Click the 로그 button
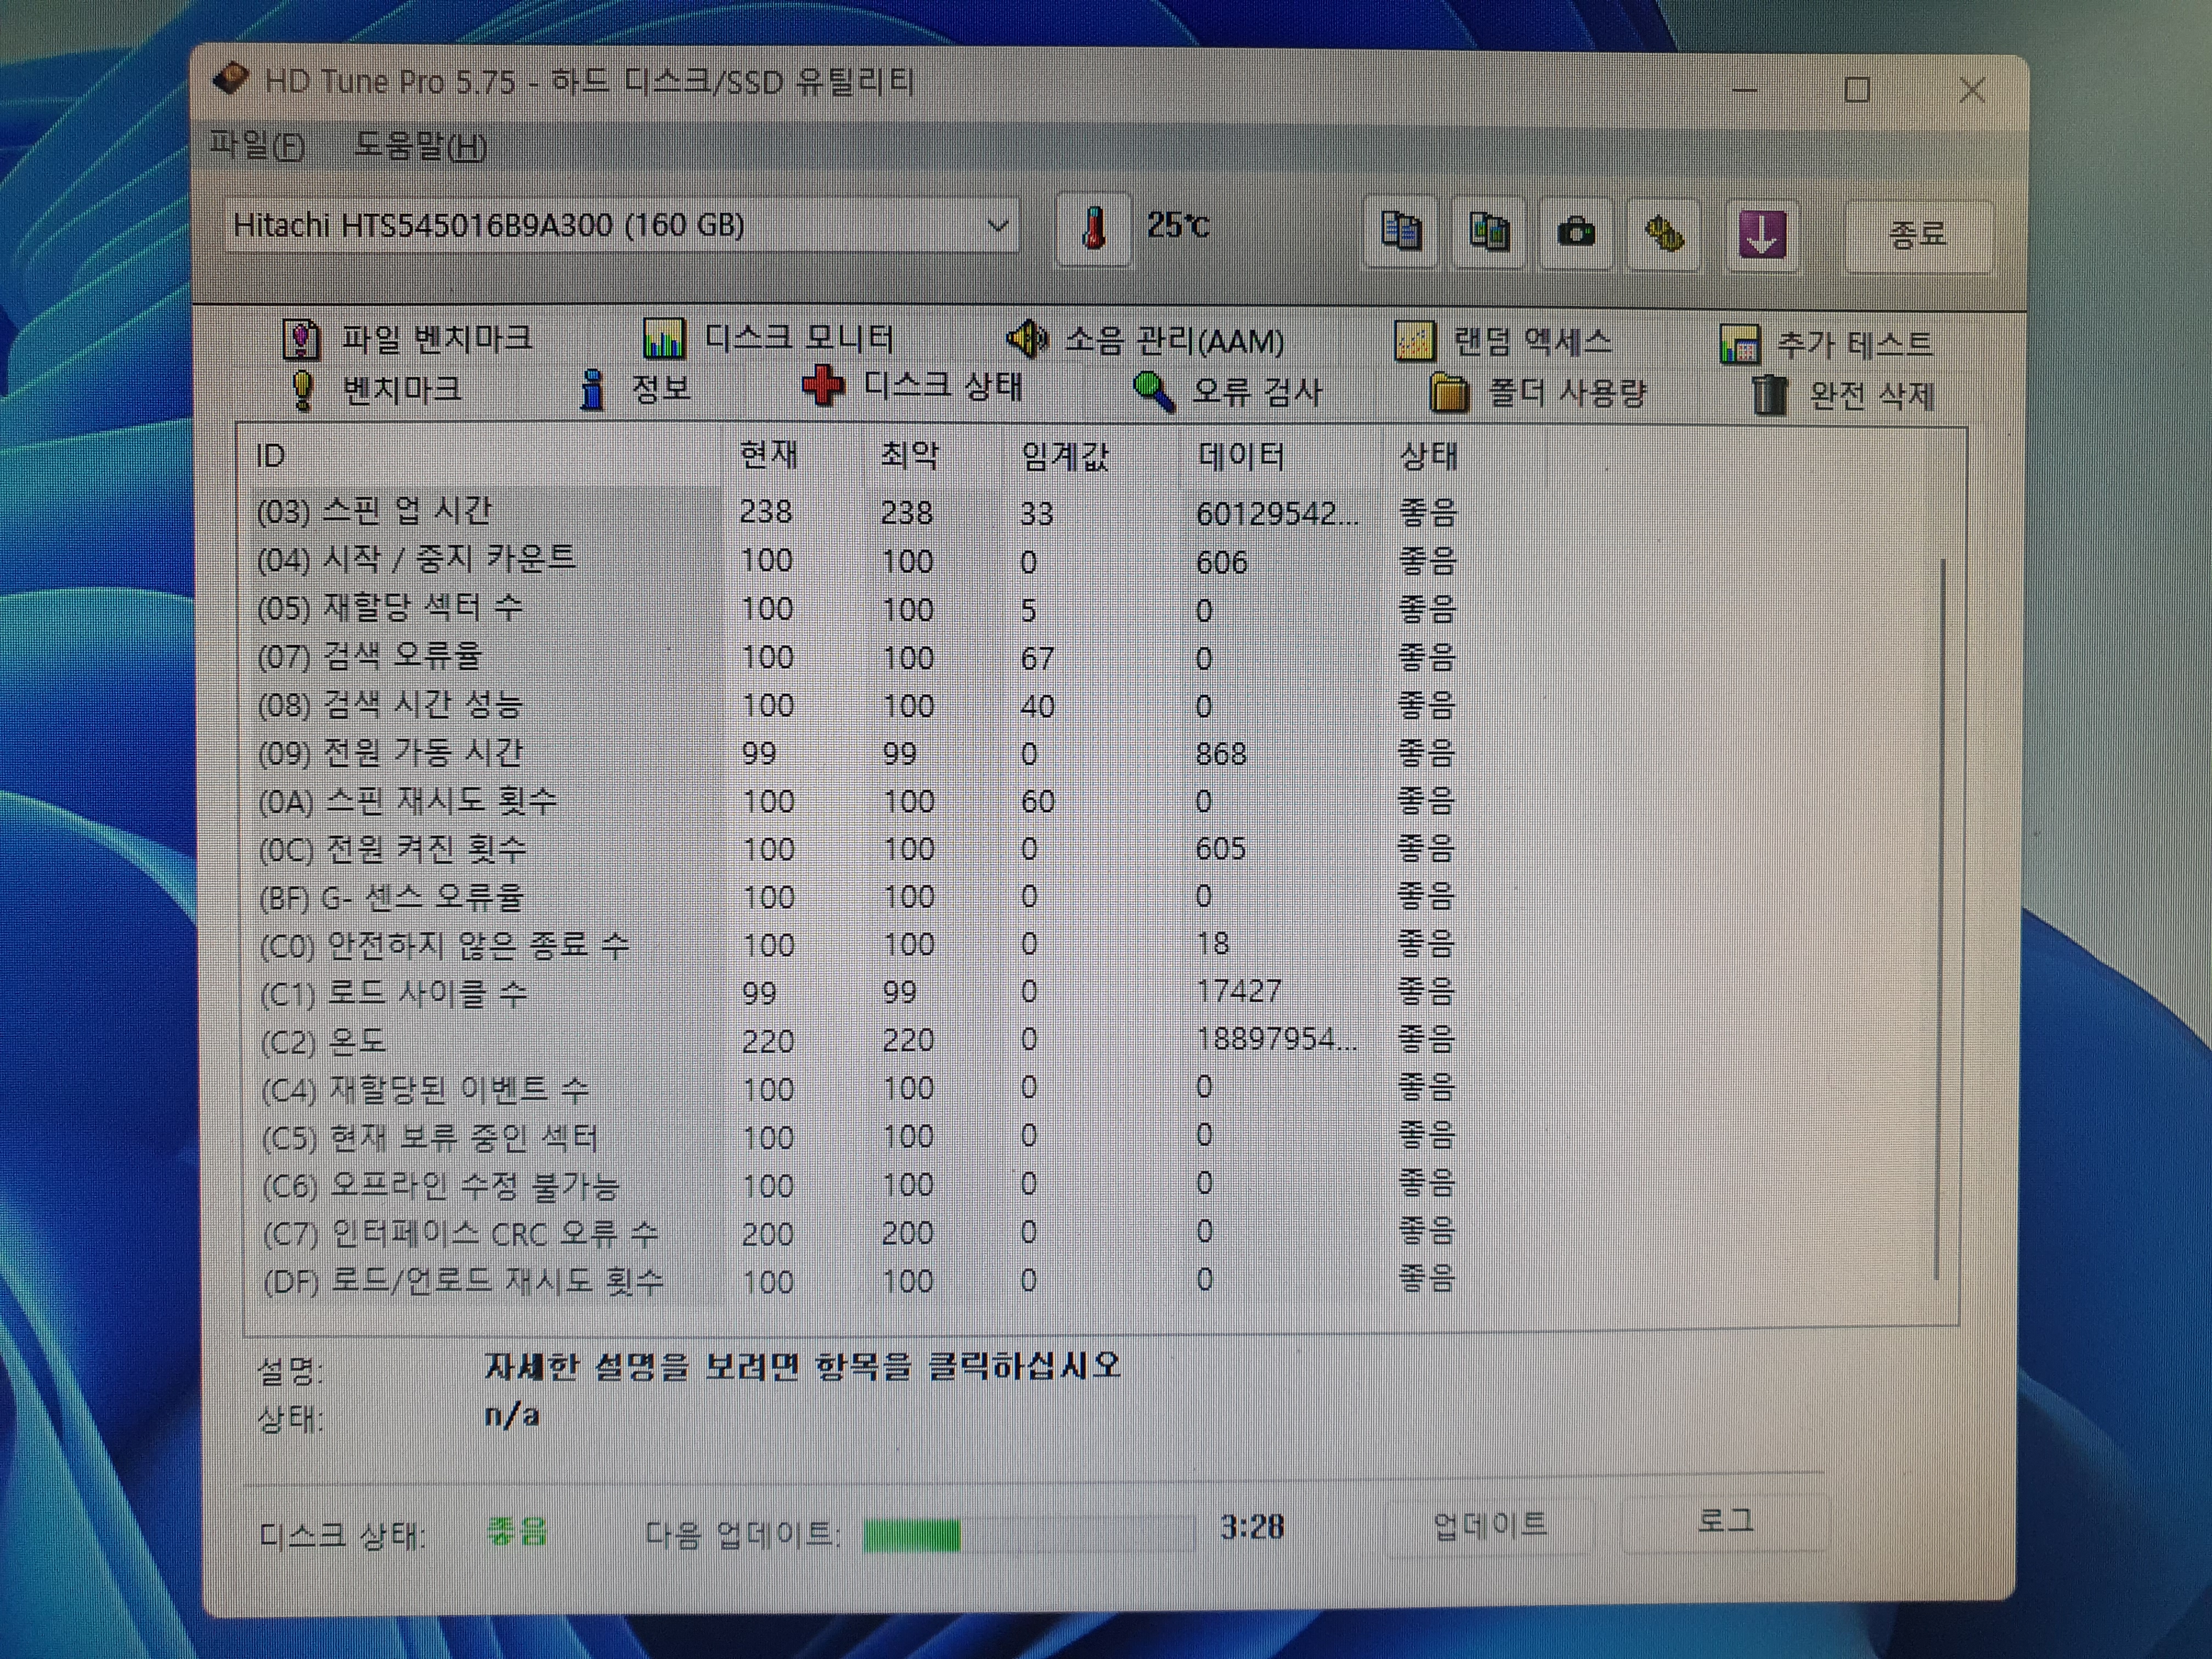Screen dimensions: 2212x1659 [x=1725, y=1522]
